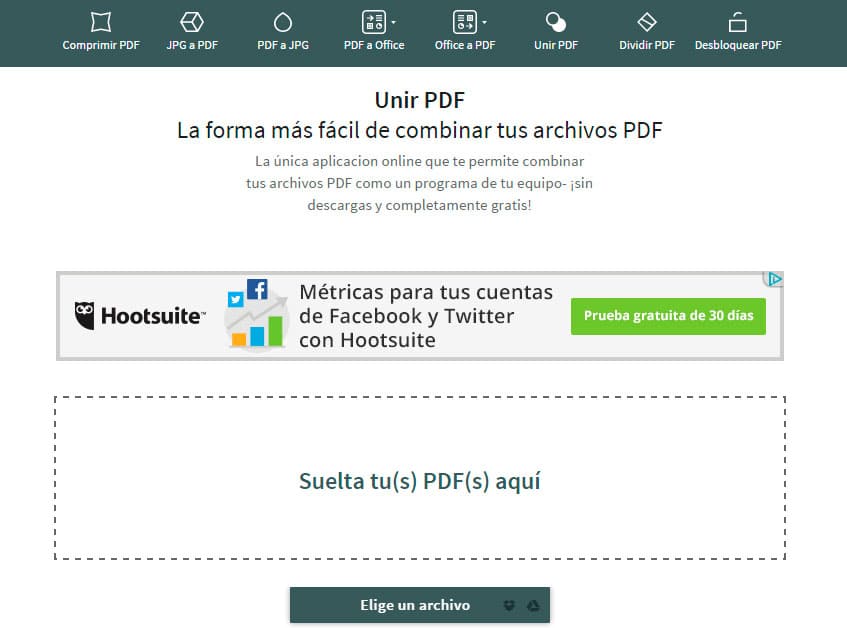Click the Office a PDF icon
This screenshot has height=628, width=847.
465,22
